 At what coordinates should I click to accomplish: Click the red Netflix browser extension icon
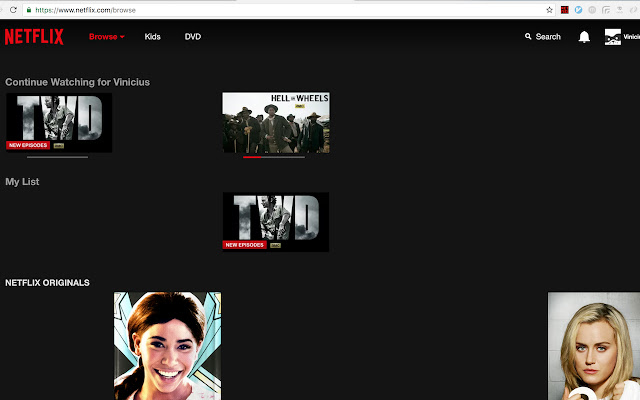564,10
